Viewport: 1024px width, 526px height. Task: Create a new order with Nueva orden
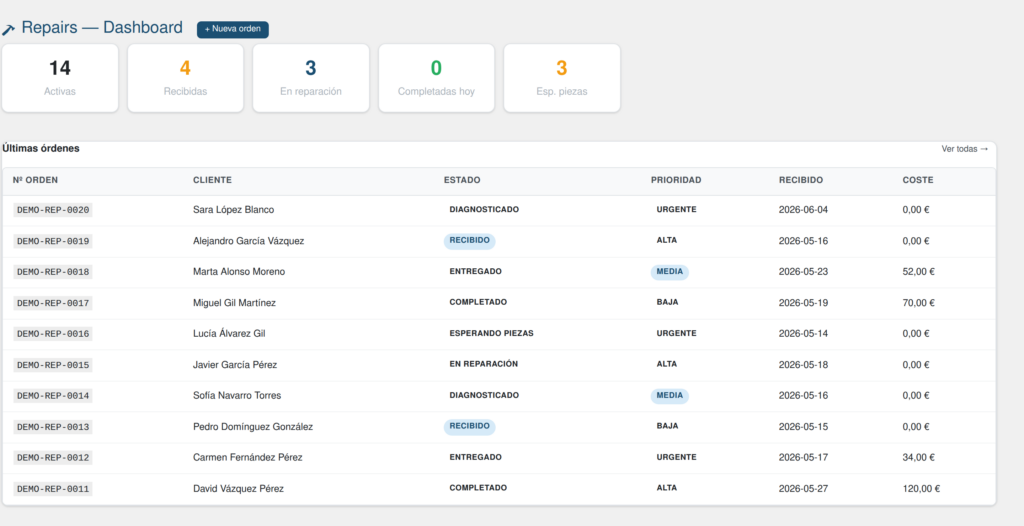(232, 29)
